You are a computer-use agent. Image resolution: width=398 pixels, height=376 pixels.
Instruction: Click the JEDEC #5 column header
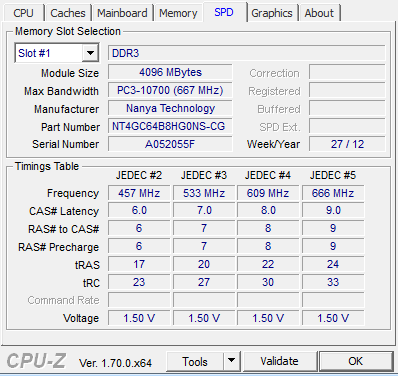[333, 175]
